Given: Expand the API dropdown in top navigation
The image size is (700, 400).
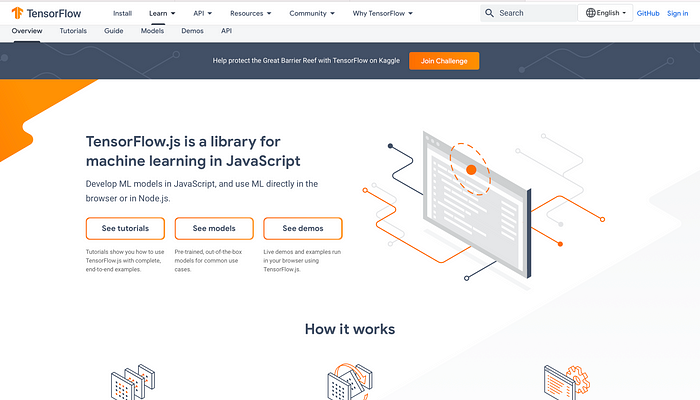Looking at the screenshot, I should pos(203,13).
